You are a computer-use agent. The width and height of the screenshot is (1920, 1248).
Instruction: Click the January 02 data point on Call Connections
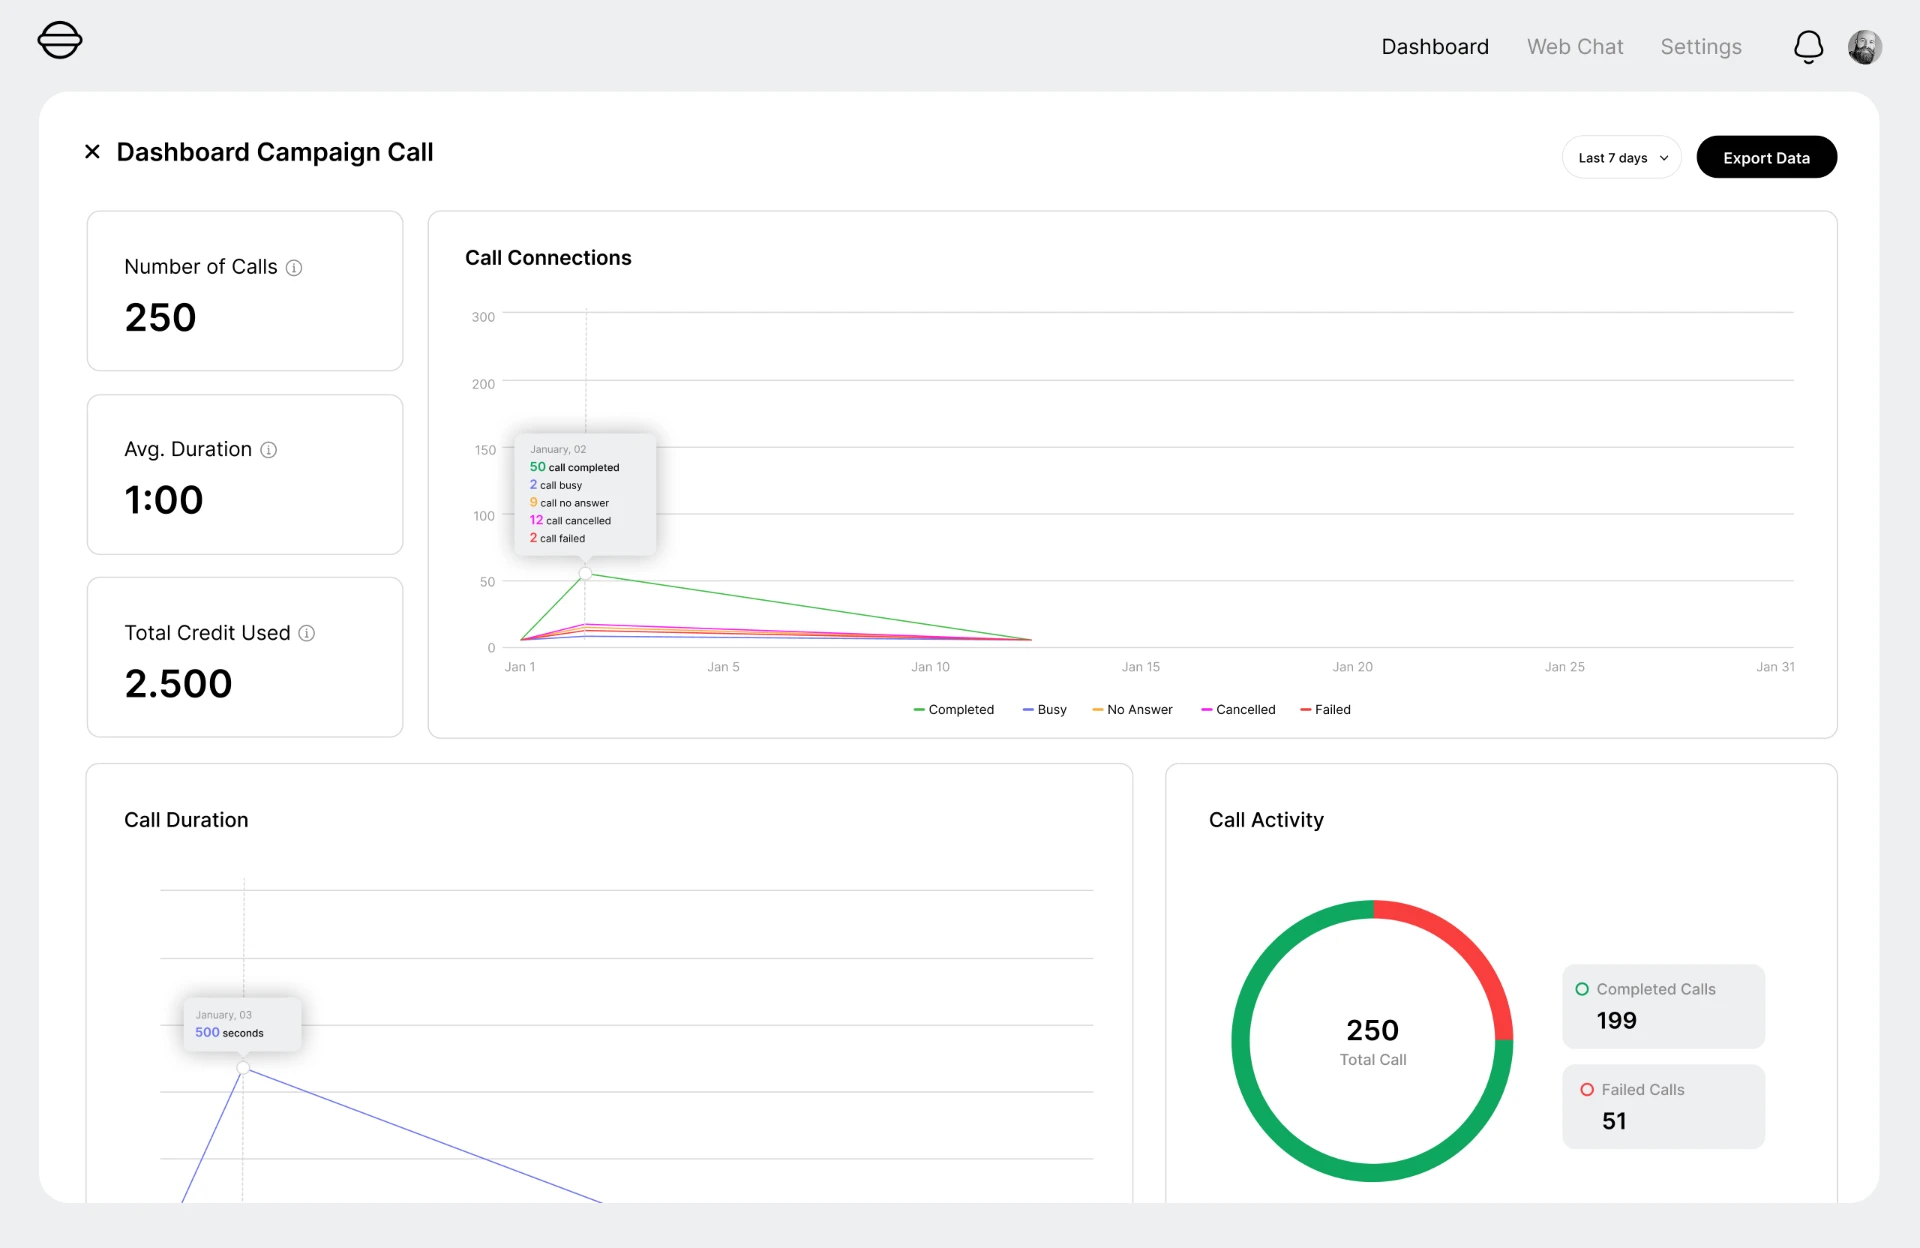(x=586, y=574)
